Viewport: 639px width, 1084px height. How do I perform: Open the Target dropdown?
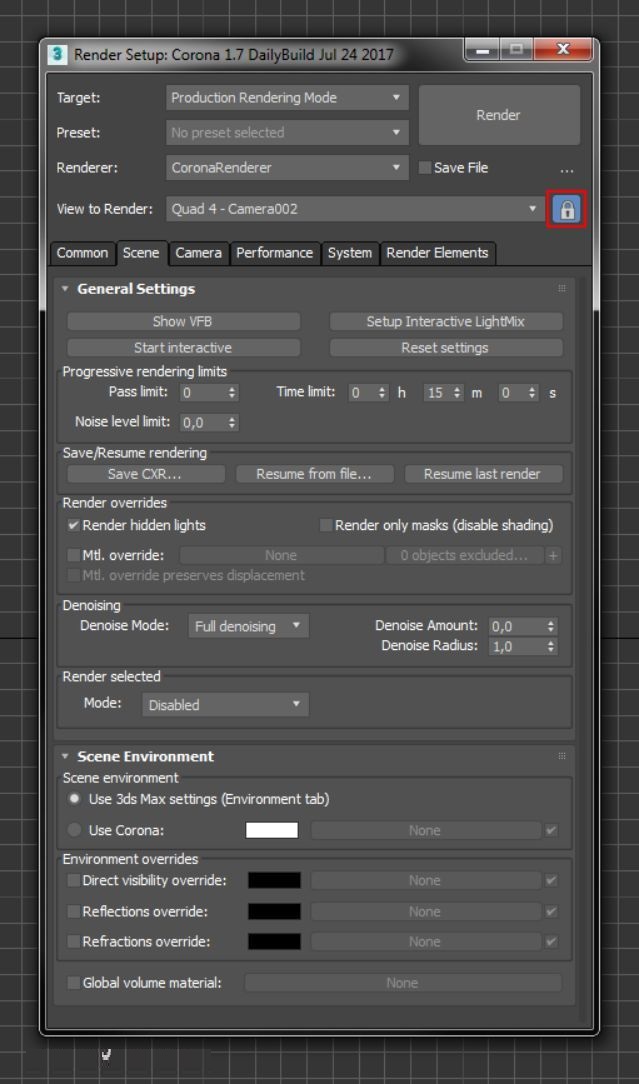coord(287,97)
